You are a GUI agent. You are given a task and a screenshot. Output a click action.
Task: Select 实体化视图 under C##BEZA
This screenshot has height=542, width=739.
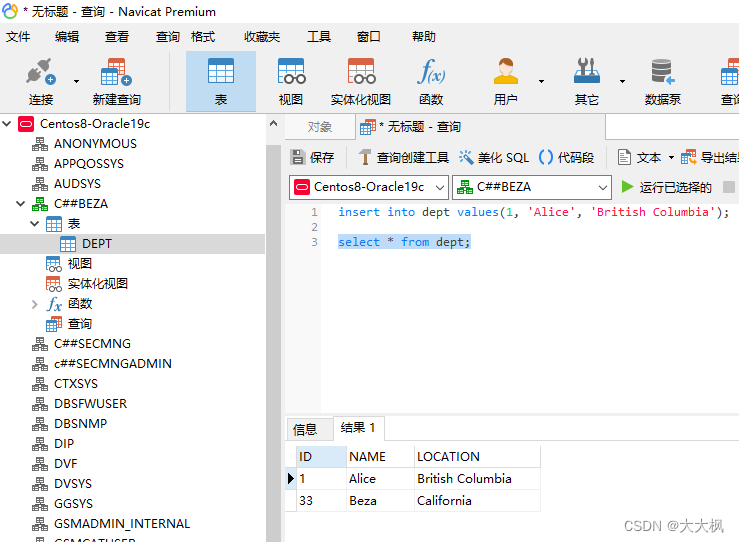coord(98,284)
